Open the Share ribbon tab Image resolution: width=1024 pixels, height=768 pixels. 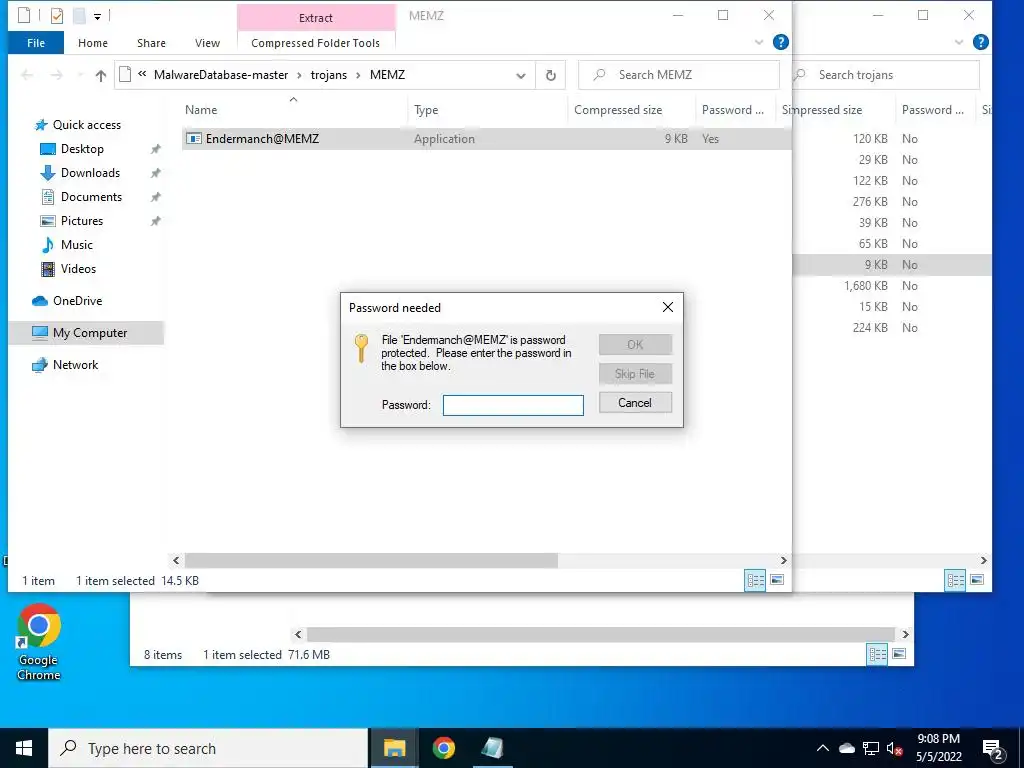[x=151, y=43]
